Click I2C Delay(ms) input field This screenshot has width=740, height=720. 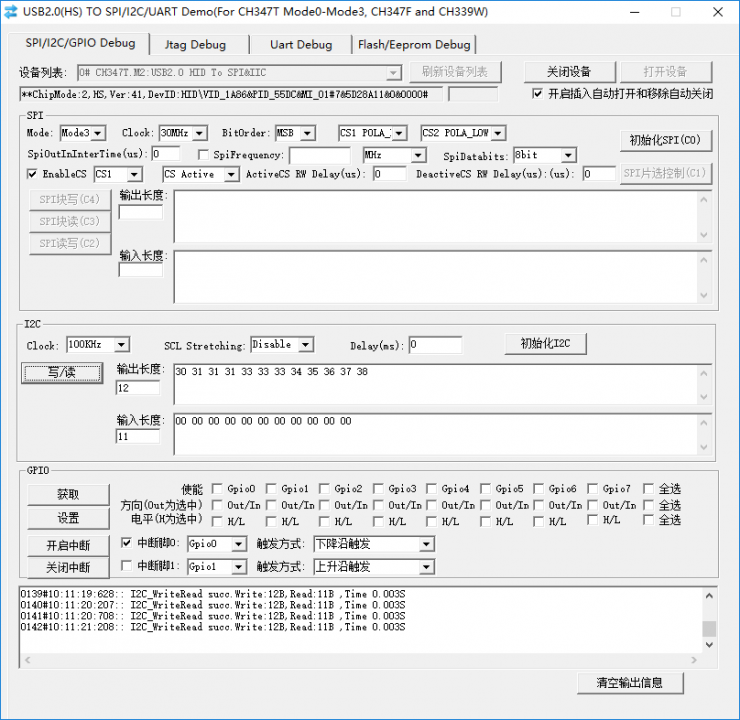[435, 345]
